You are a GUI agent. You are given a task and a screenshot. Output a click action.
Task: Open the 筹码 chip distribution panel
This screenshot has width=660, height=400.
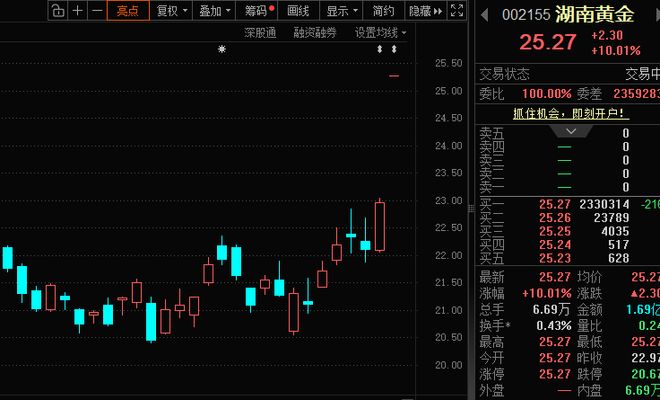[259, 11]
